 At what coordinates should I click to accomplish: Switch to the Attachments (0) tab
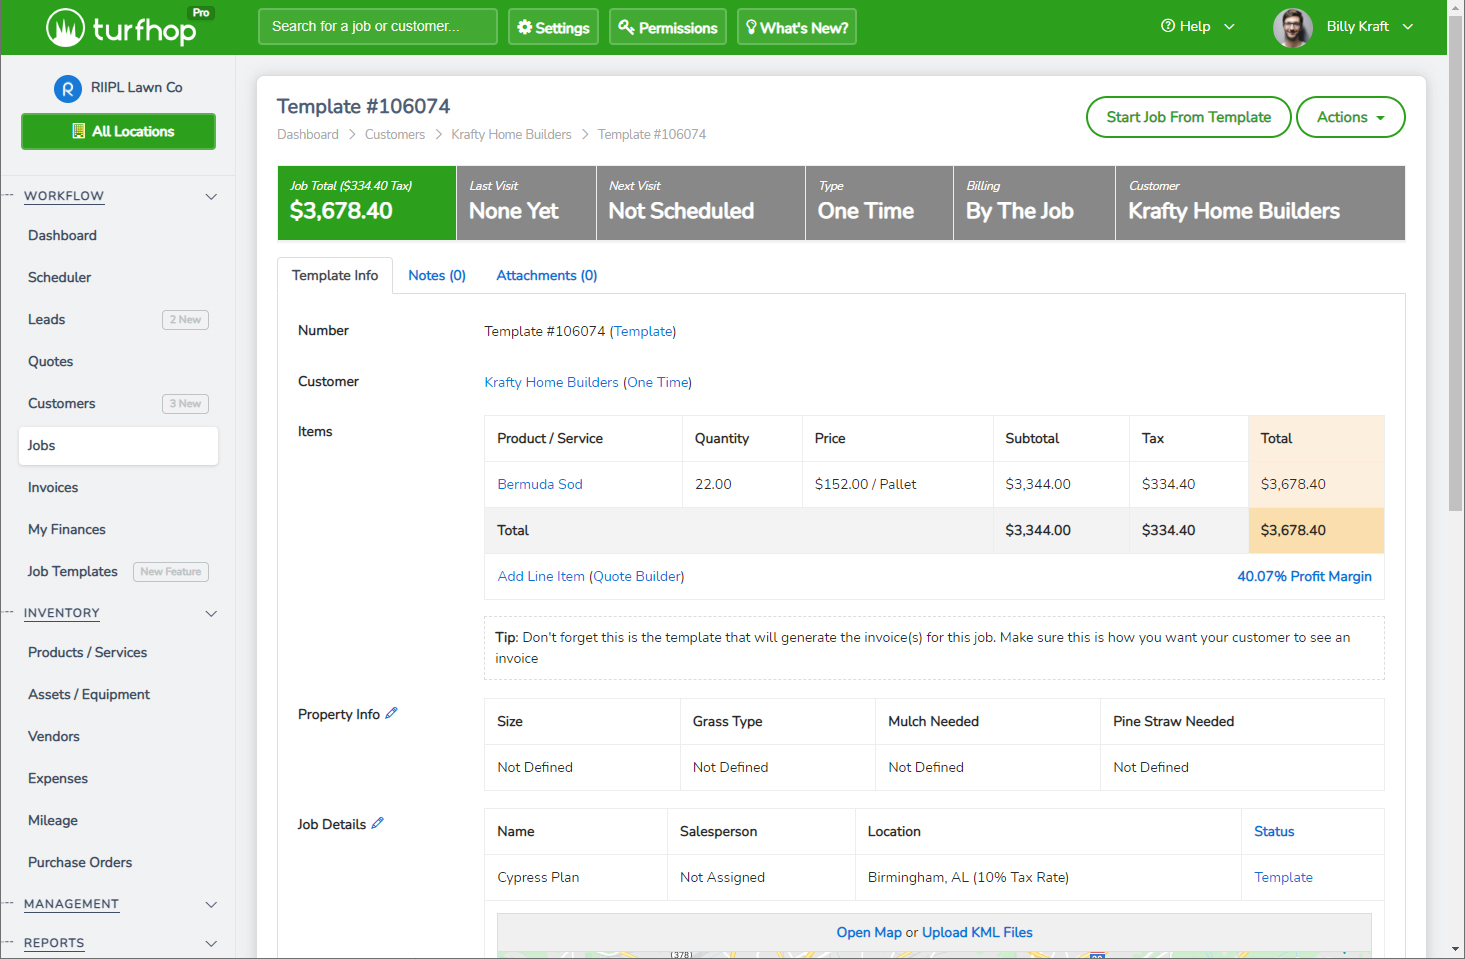[x=547, y=275]
